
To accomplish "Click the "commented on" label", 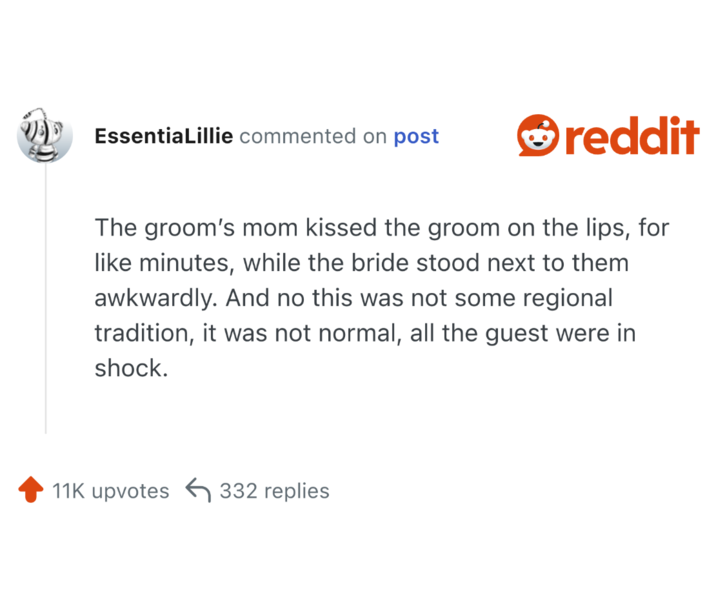I will 313,136.
